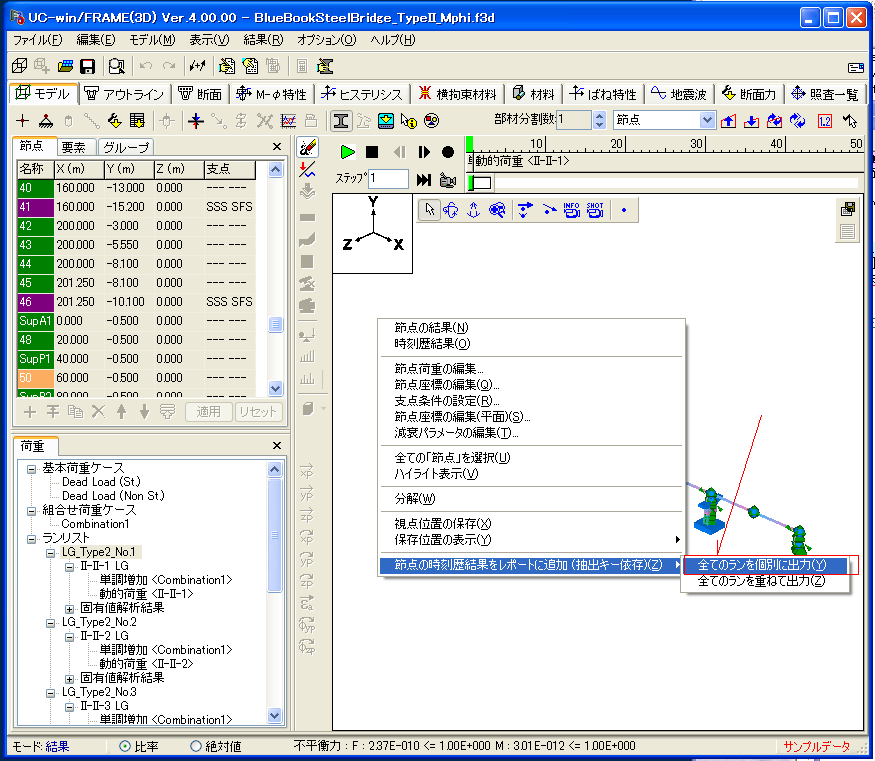Click the 支点 column header

coord(229,169)
